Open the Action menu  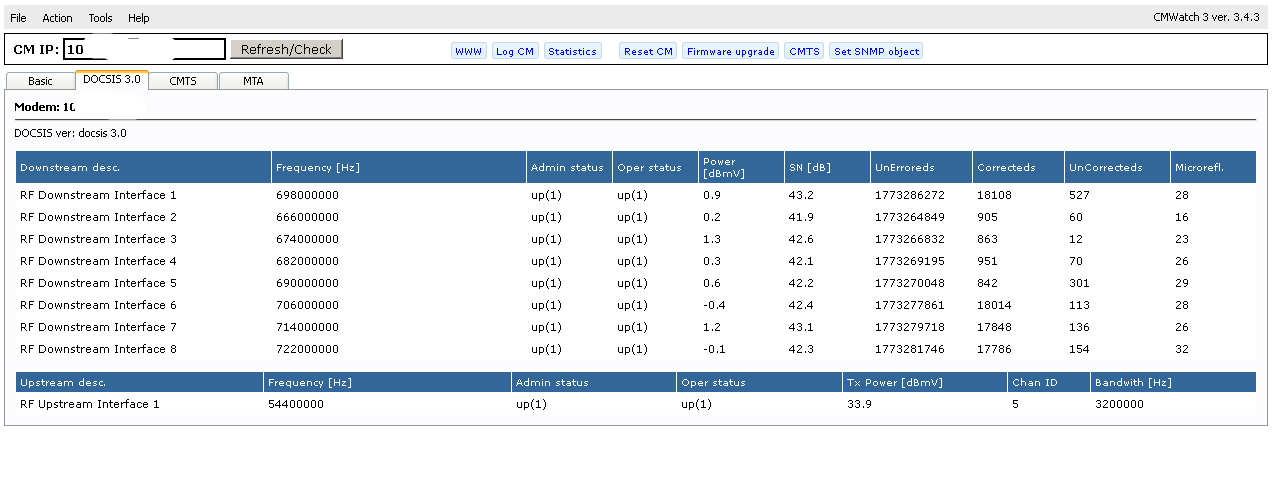click(x=57, y=18)
